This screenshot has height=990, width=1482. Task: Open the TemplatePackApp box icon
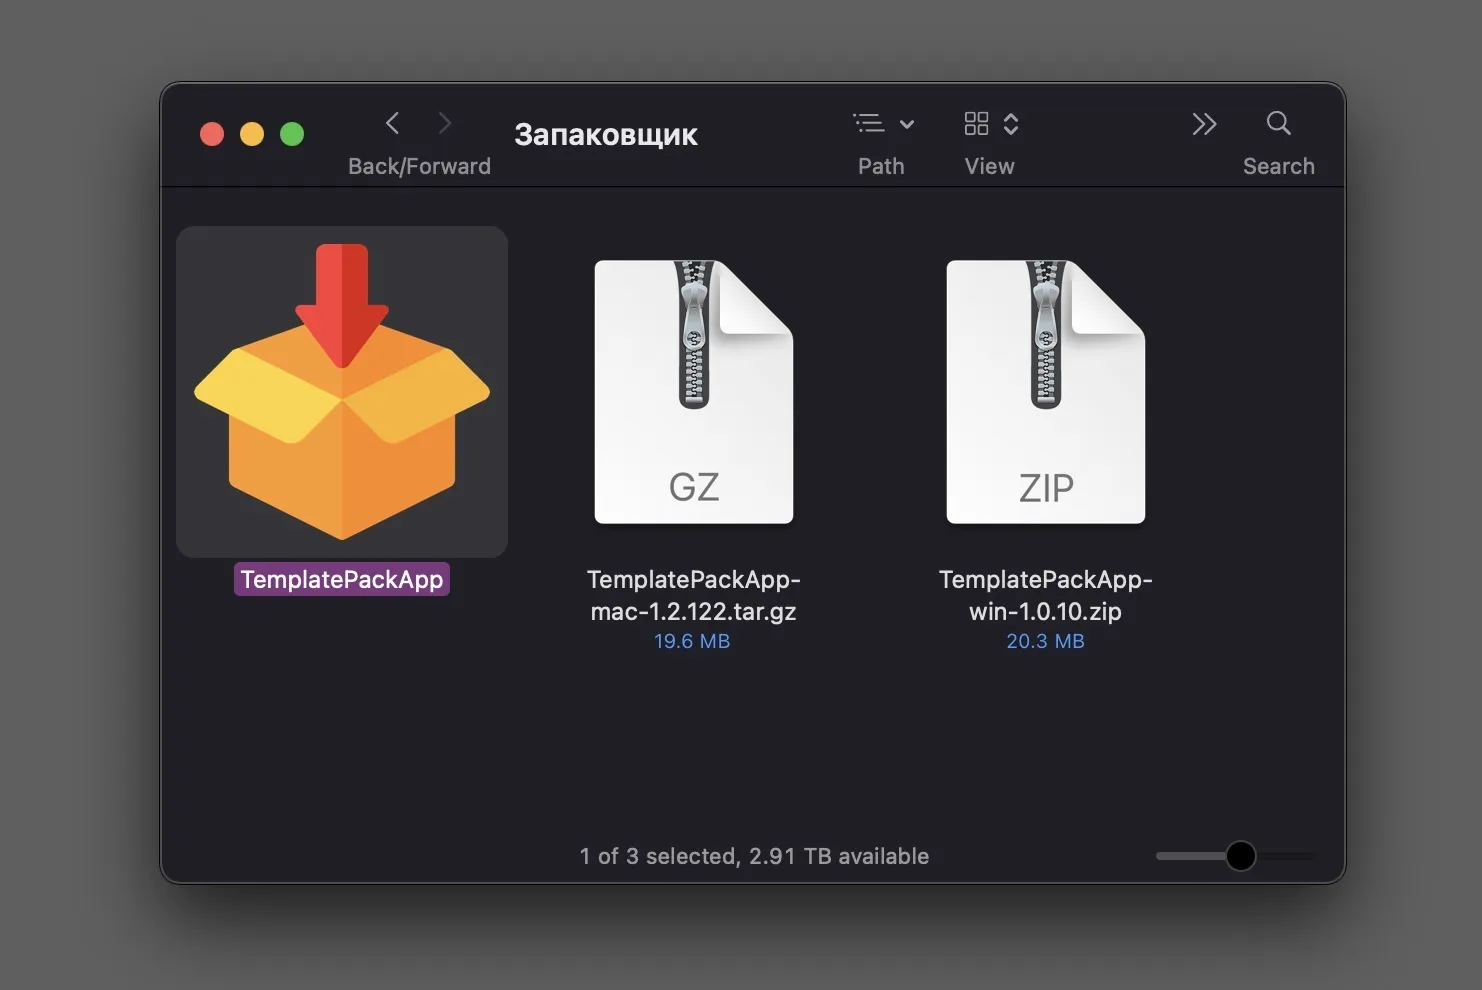pos(342,391)
